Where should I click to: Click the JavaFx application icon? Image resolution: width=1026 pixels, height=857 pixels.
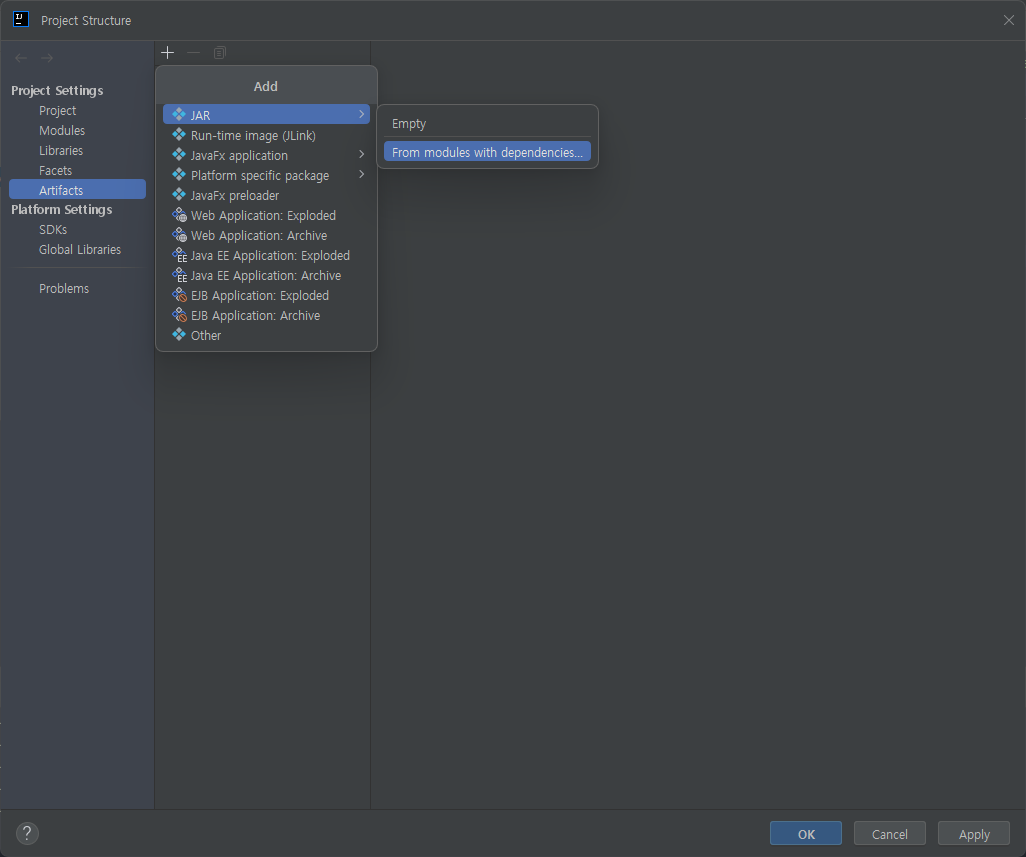179,155
